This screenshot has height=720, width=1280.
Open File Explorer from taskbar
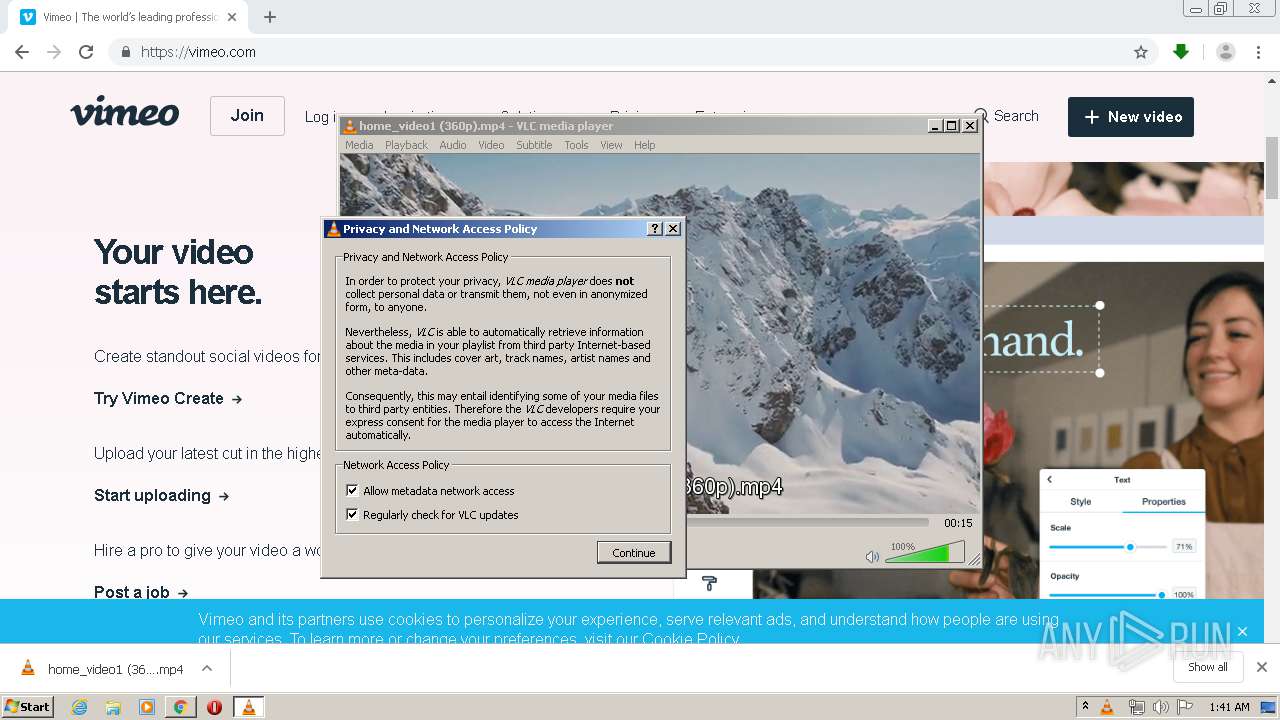point(113,707)
